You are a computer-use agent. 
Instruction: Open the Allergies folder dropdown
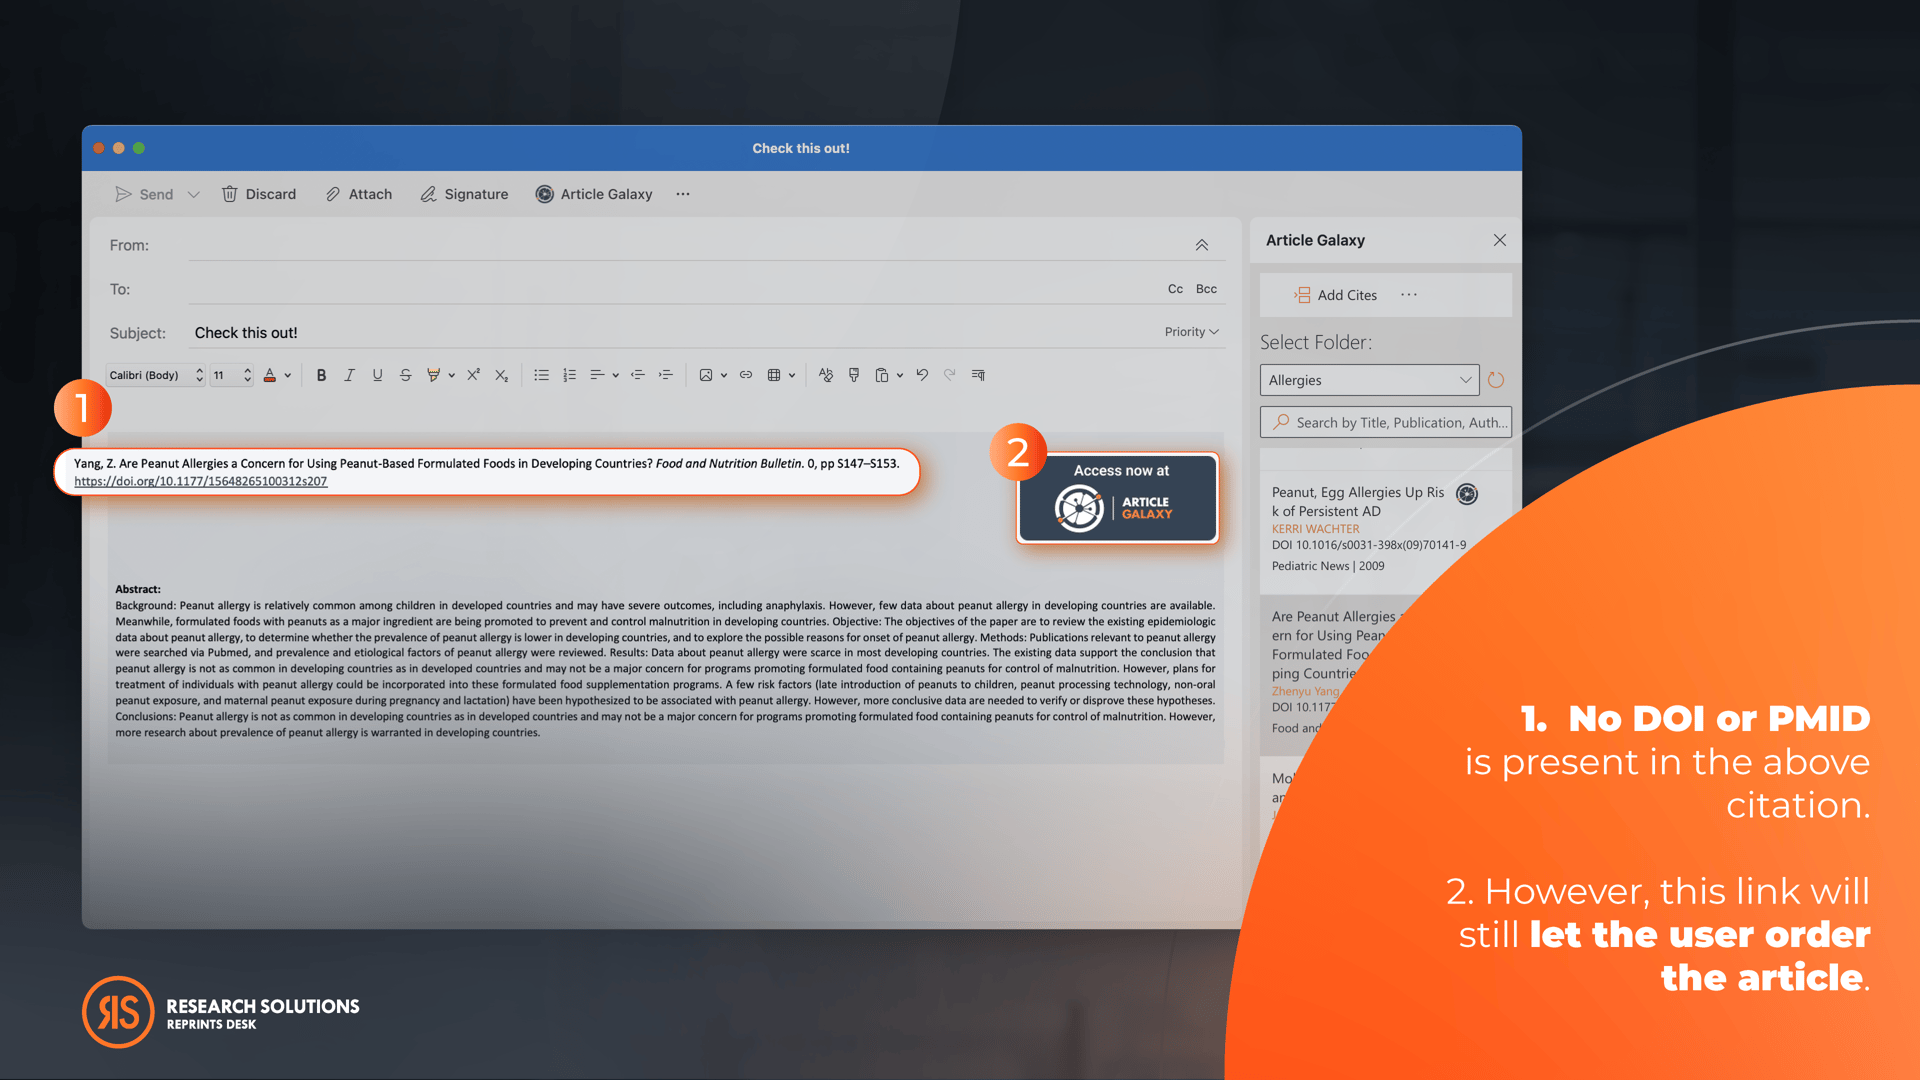1369,380
